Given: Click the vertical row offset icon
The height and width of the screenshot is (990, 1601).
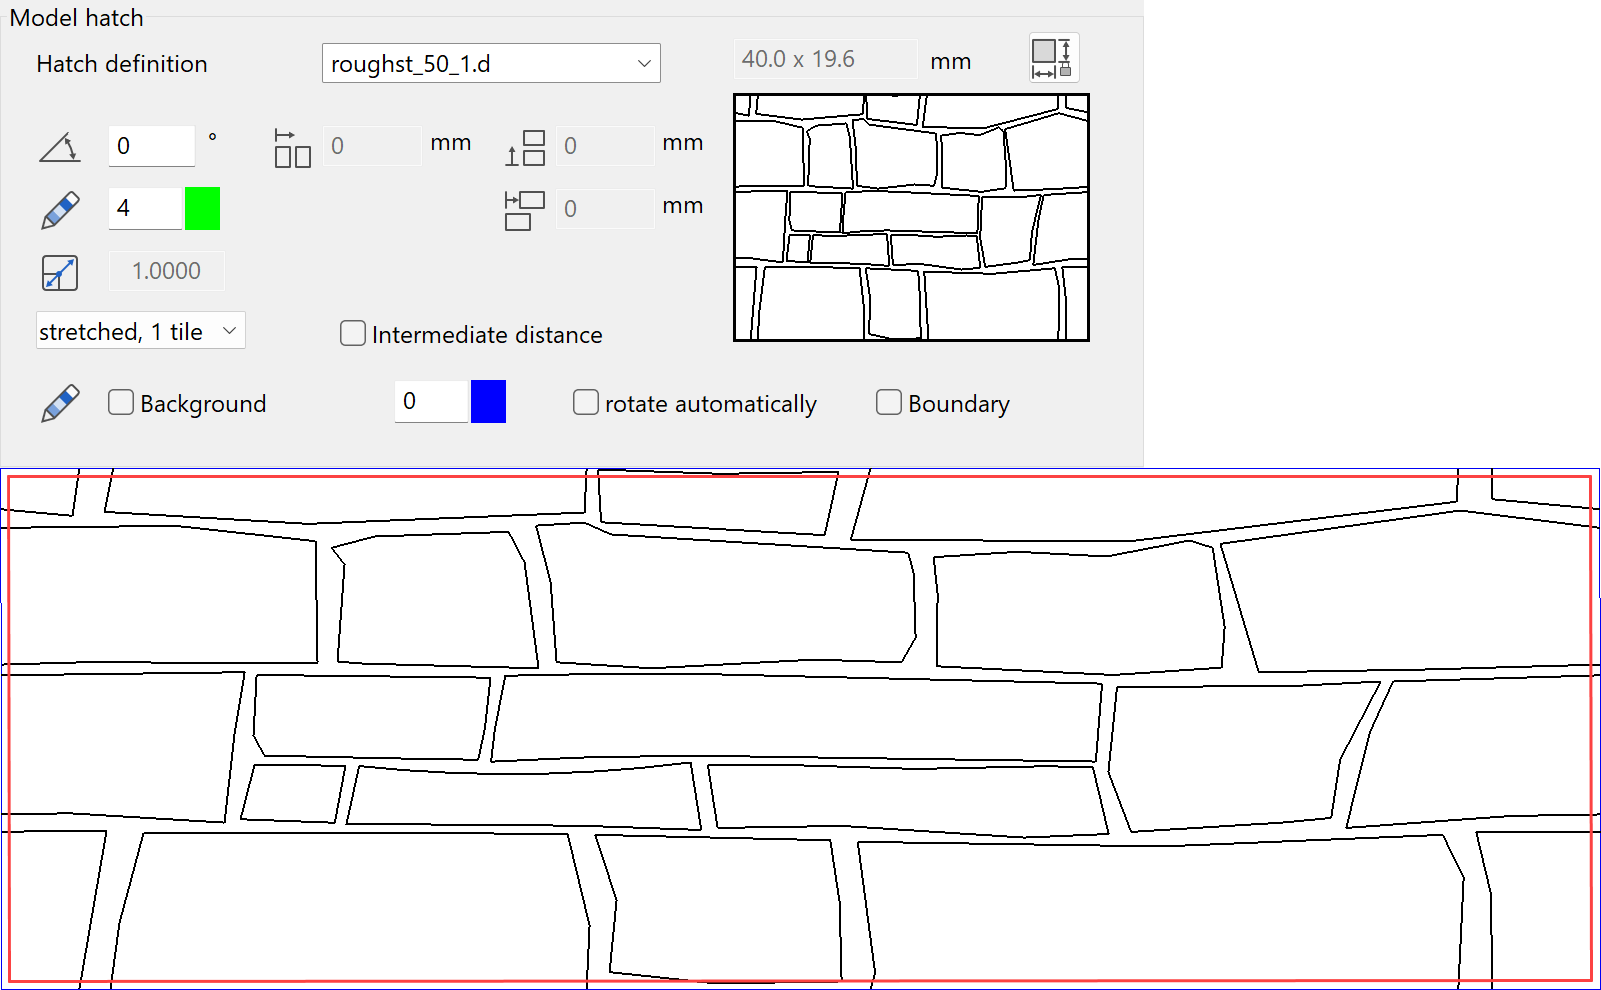Looking at the screenshot, I should pyautogui.click(x=525, y=146).
